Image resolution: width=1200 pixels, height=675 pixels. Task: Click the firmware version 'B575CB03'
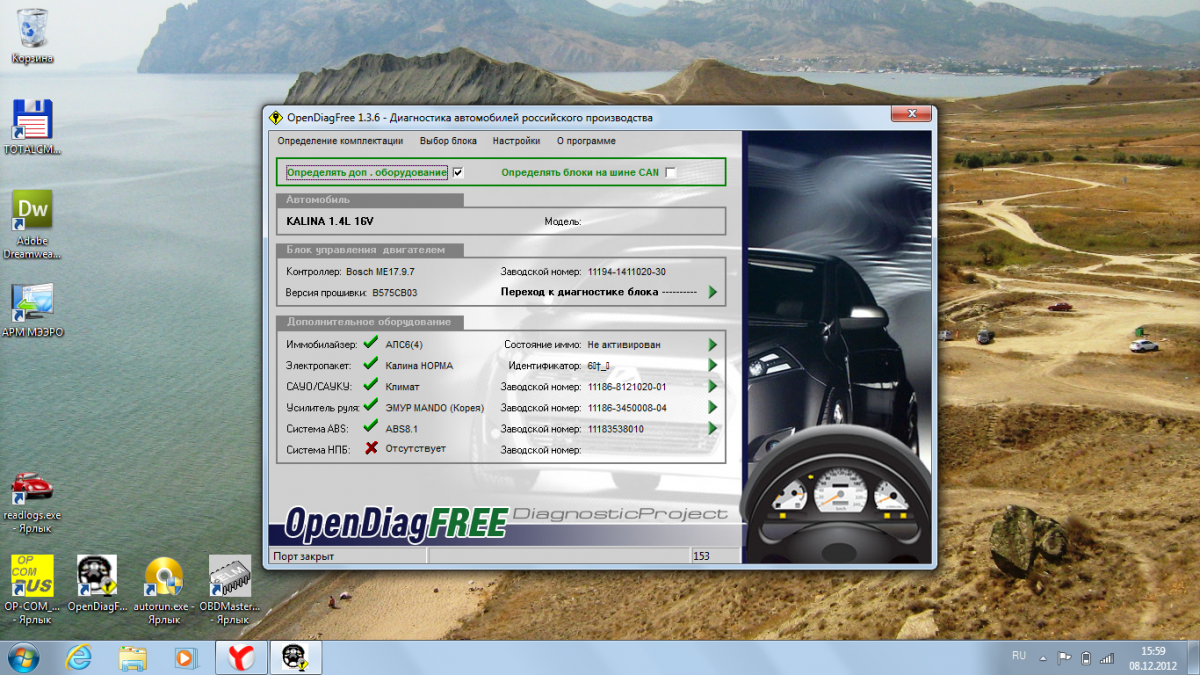coord(395,293)
